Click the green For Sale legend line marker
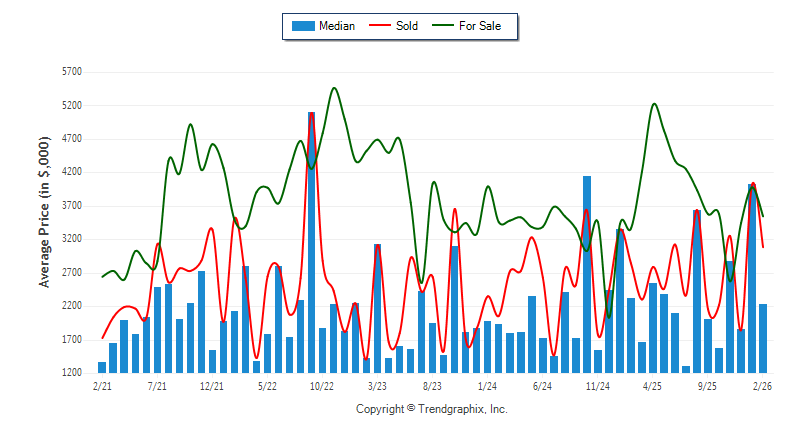This screenshot has width=800, height=434. coord(443,26)
